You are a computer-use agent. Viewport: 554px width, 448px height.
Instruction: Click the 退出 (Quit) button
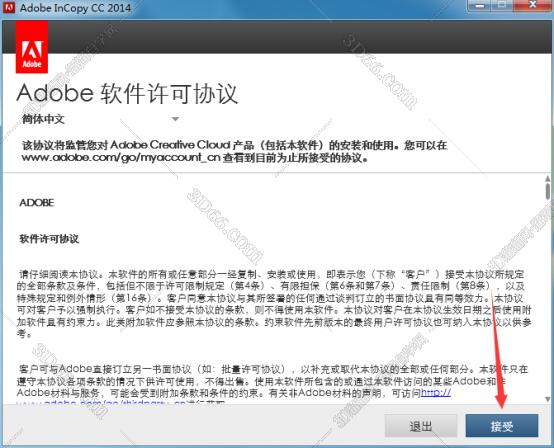[x=420, y=426]
